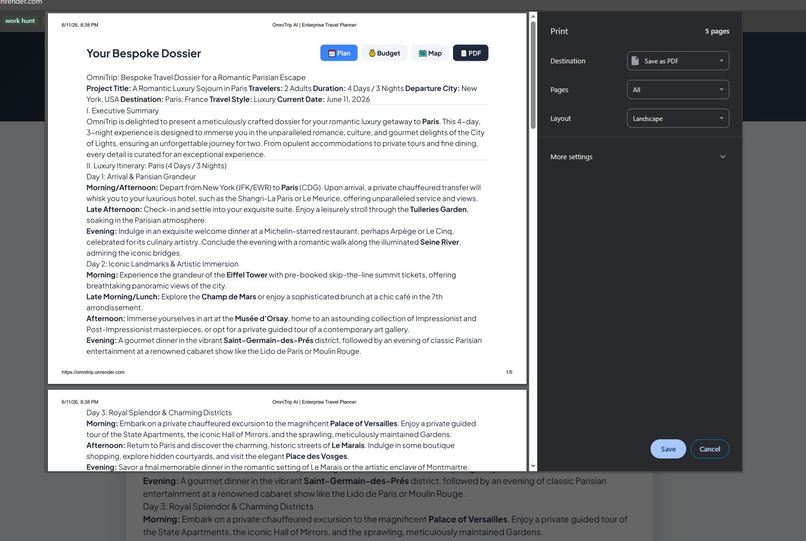Open the Destination dropdown showing Save as PDF

pos(677,61)
